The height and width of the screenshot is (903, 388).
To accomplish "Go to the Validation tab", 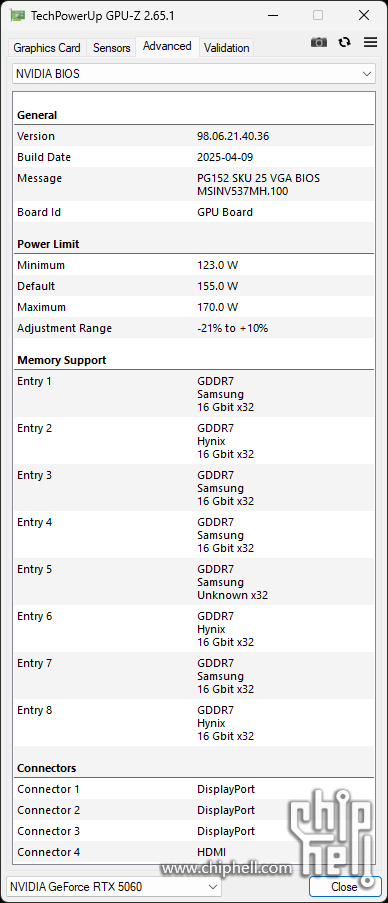I will [227, 48].
